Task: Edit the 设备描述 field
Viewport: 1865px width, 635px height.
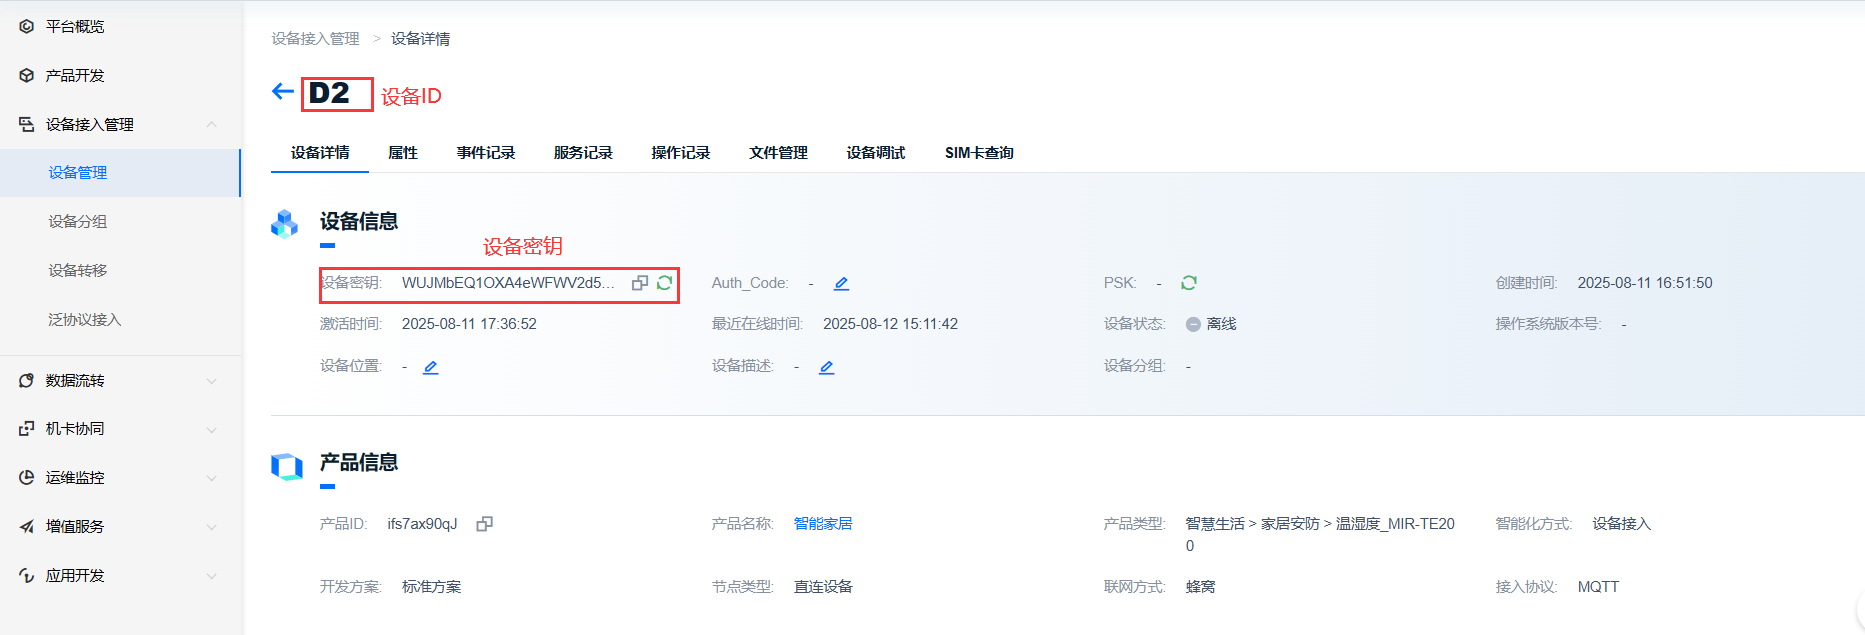Action: tap(826, 367)
